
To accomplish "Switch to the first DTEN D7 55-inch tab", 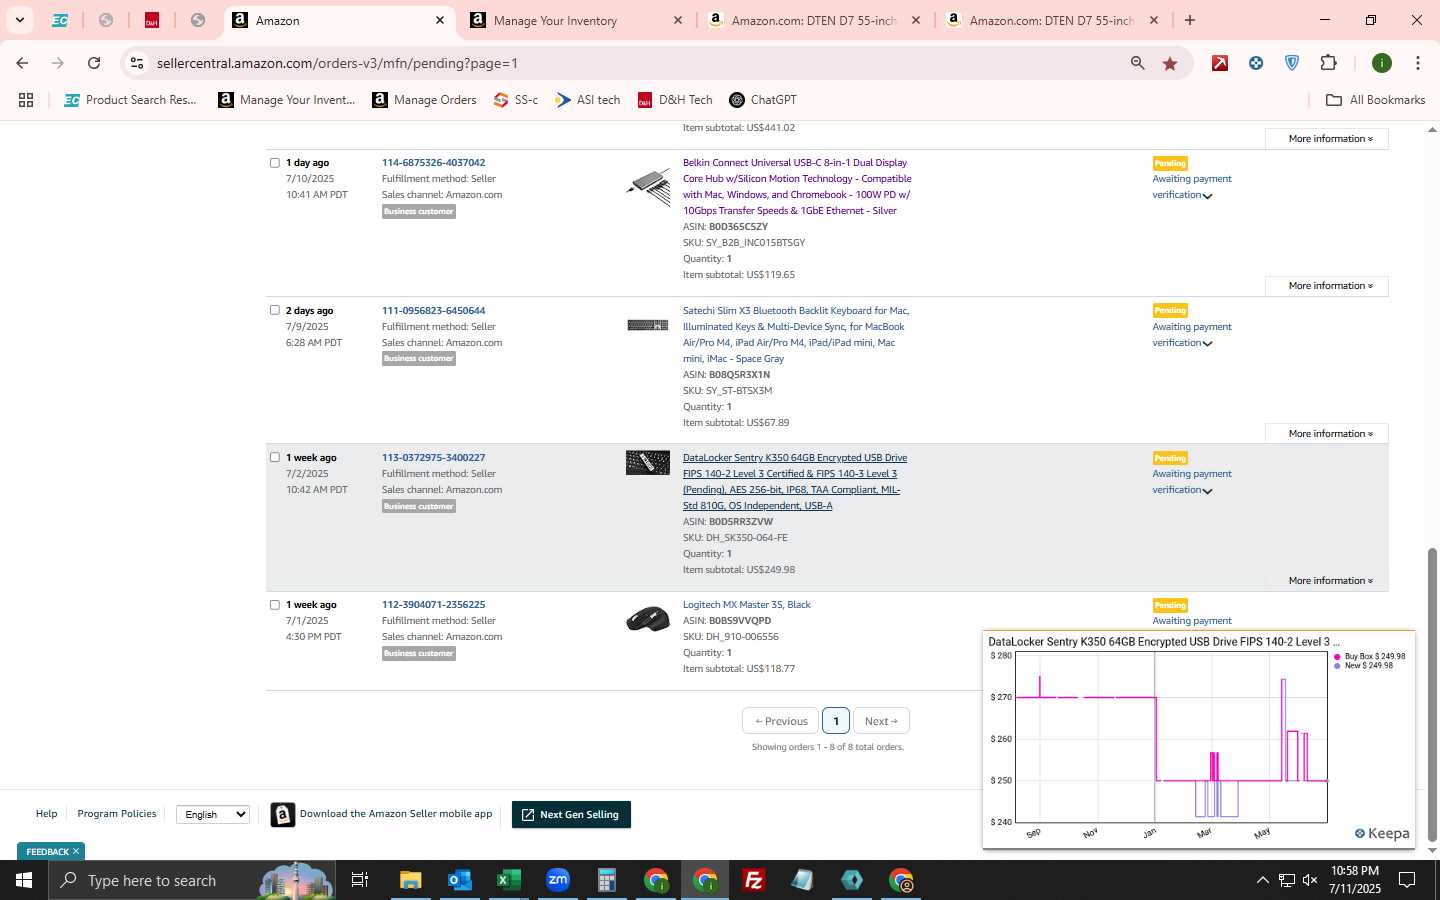I will [x=812, y=20].
